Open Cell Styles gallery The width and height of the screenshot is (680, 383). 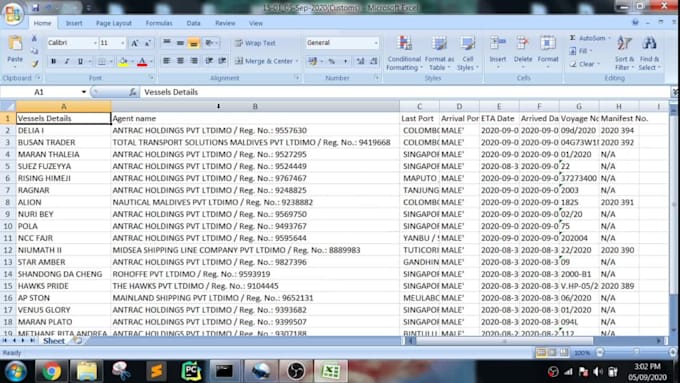[468, 53]
